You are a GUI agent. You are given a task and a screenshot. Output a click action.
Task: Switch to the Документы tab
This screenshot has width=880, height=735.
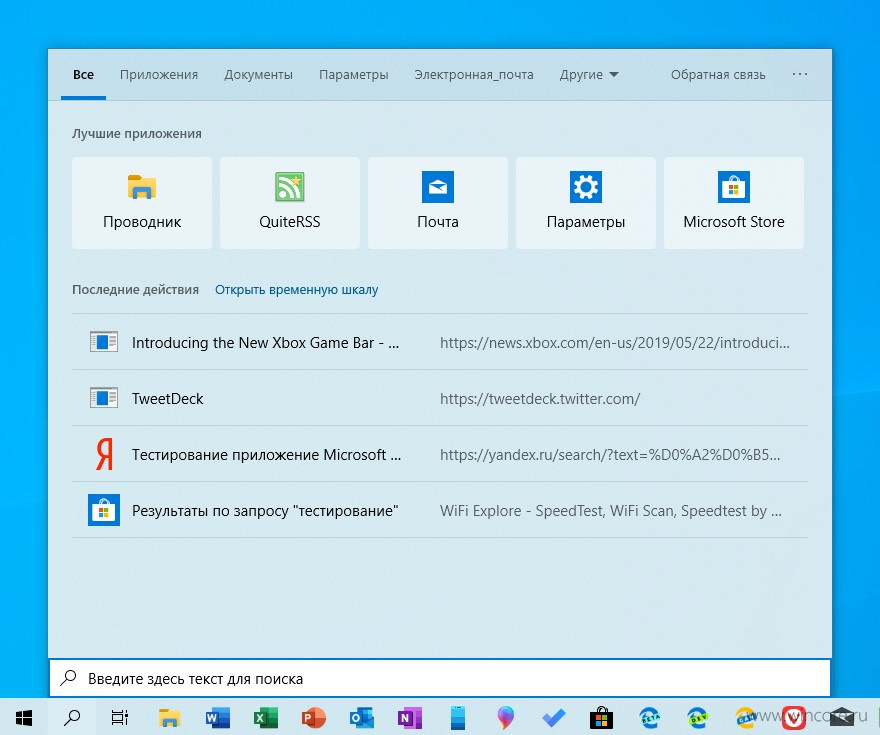(x=258, y=75)
